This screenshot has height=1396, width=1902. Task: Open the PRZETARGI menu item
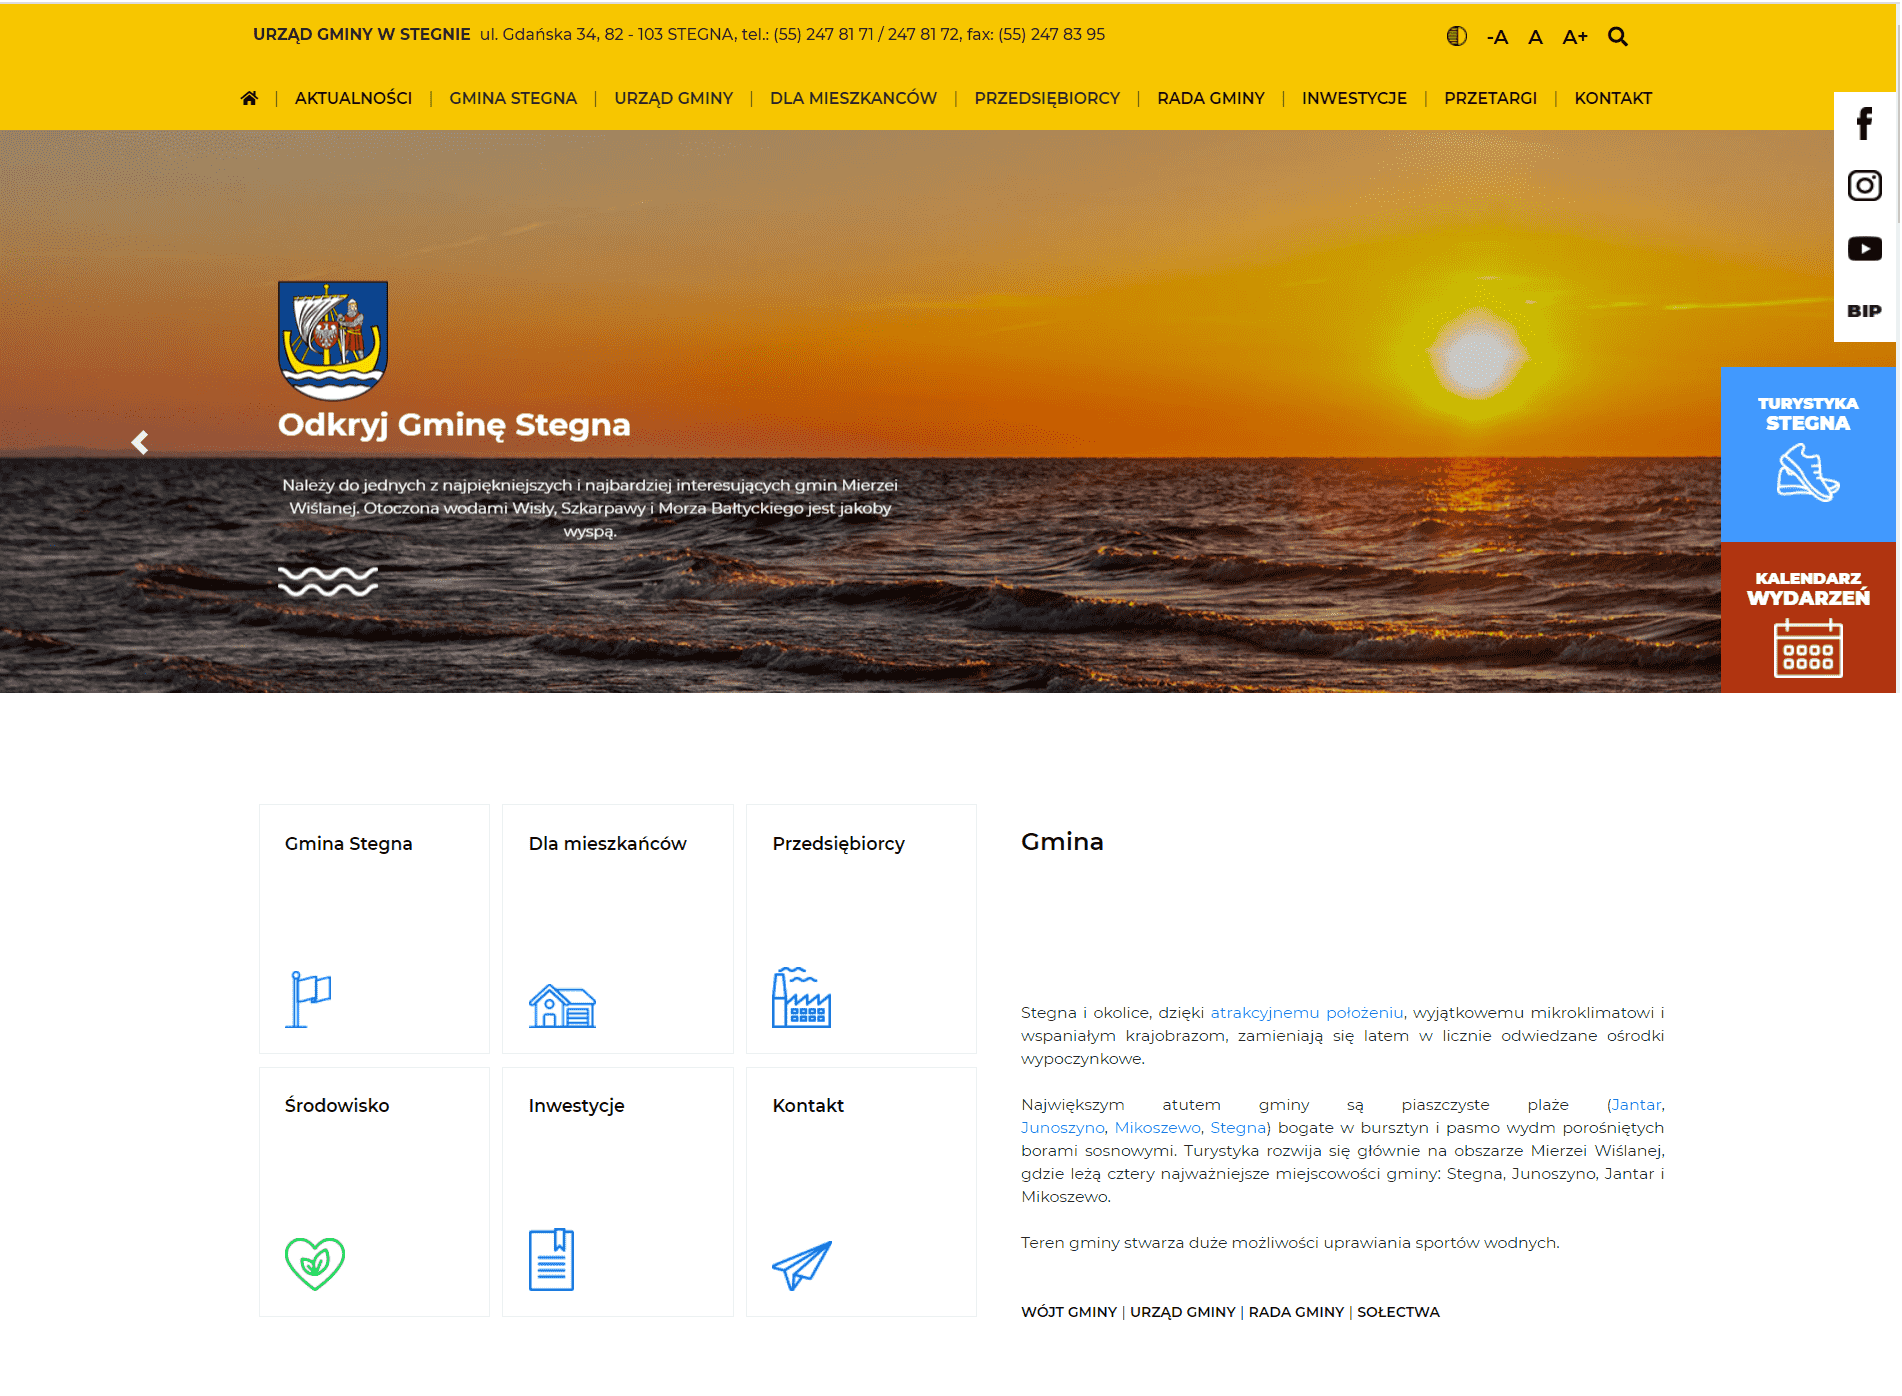click(x=1491, y=98)
